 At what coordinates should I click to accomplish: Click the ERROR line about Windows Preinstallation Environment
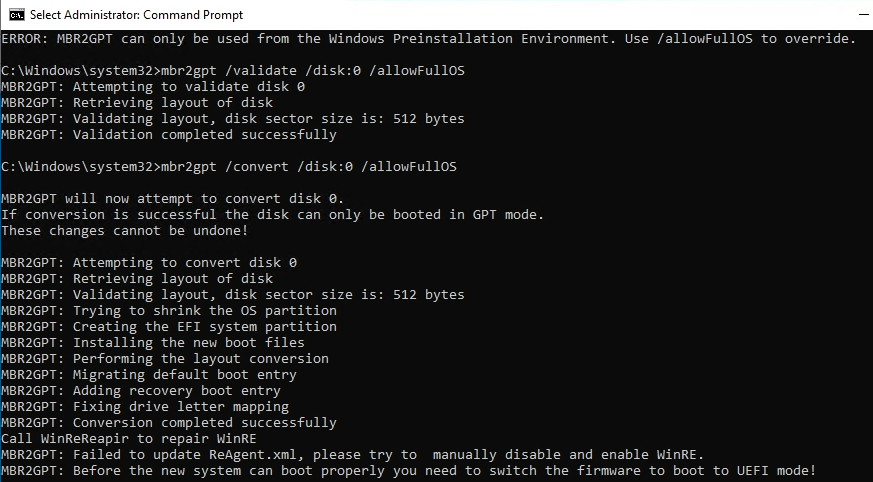point(428,39)
